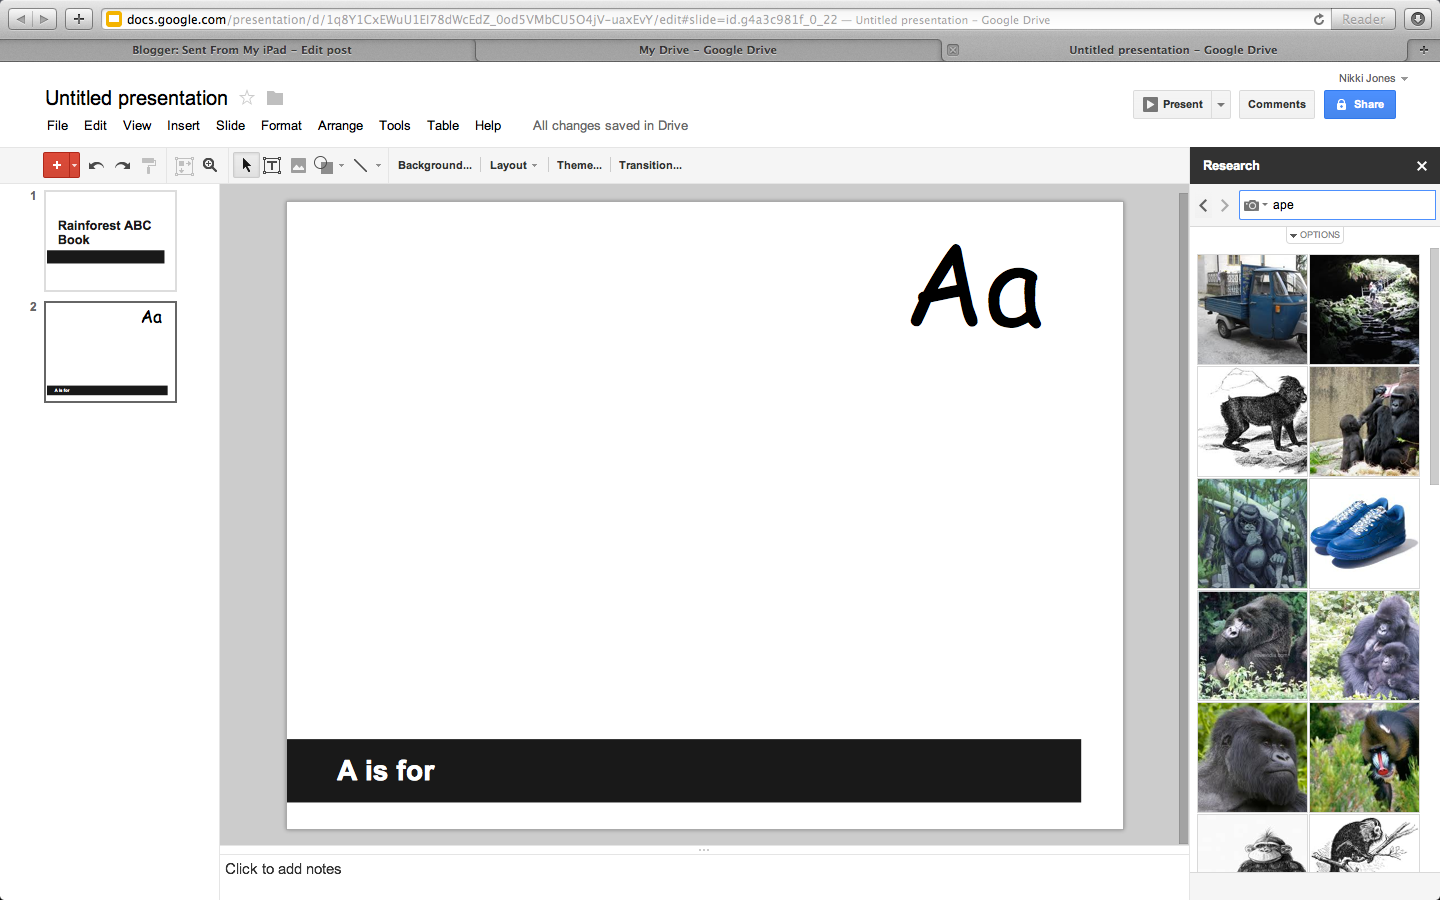Open the Layout dropdown
Image resolution: width=1440 pixels, height=900 pixels.
(x=513, y=165)
